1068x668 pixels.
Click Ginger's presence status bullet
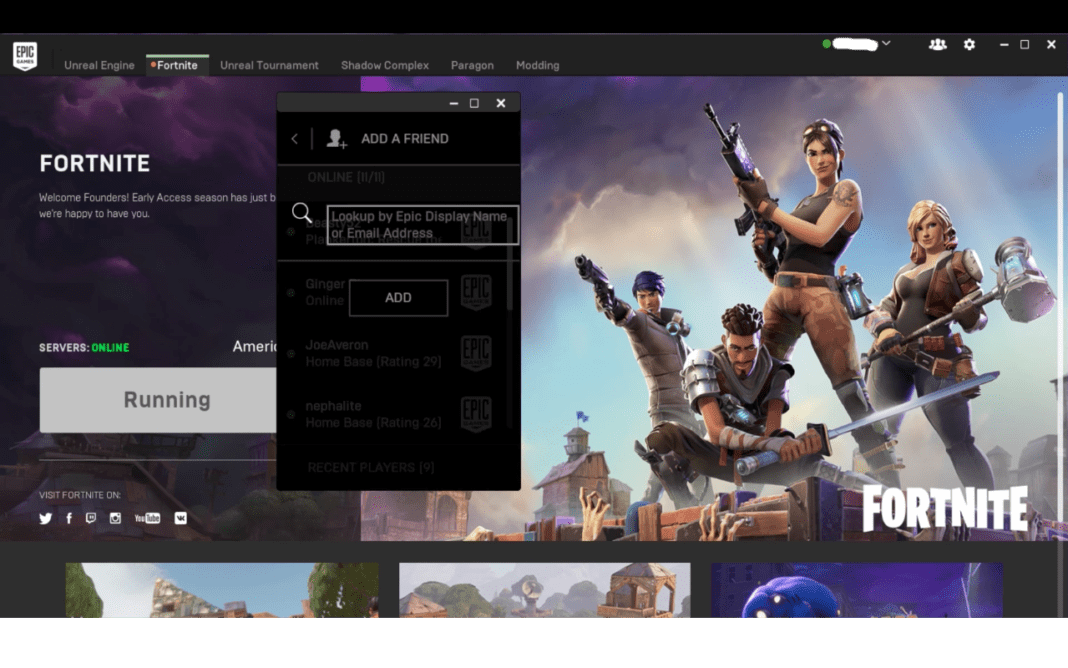pos(291,293)
